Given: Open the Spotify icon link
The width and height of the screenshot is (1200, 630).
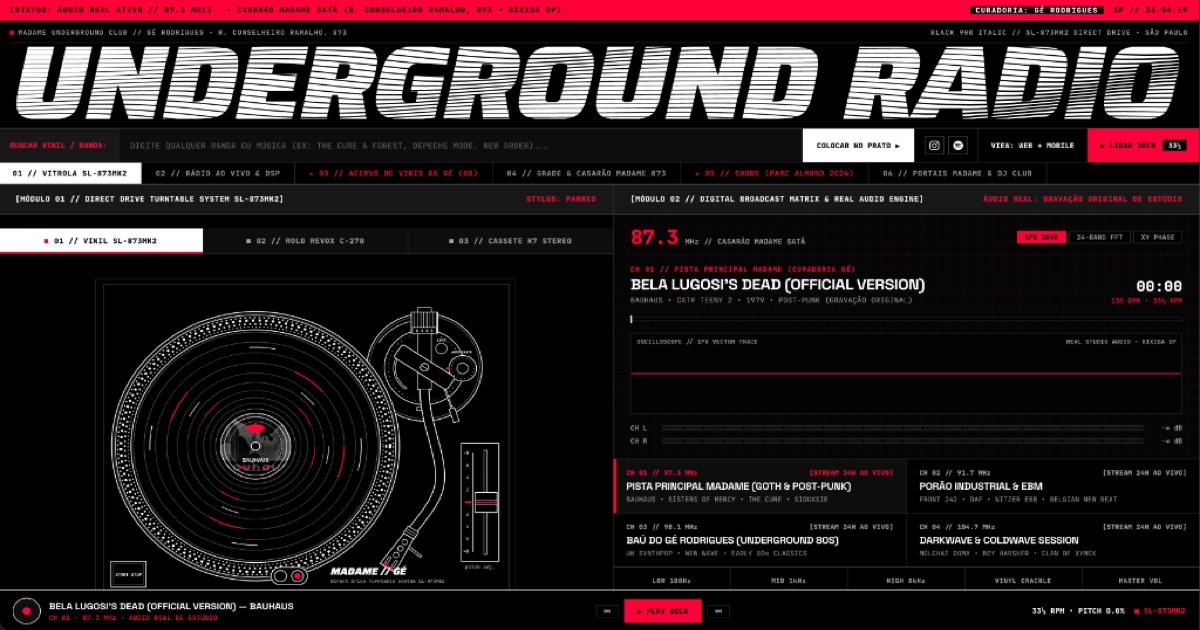Looking at the screenshot, I should tap(958, 145).
